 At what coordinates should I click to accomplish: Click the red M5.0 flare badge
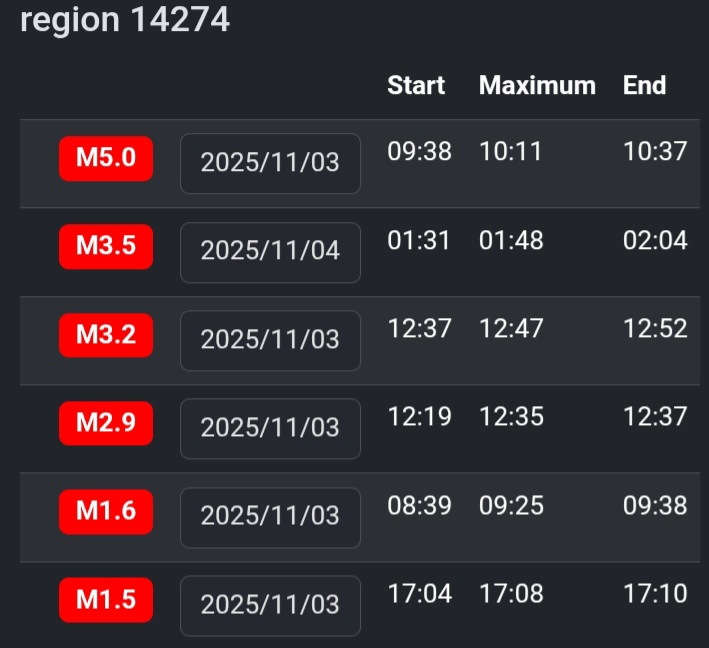(x=106, y=159)
